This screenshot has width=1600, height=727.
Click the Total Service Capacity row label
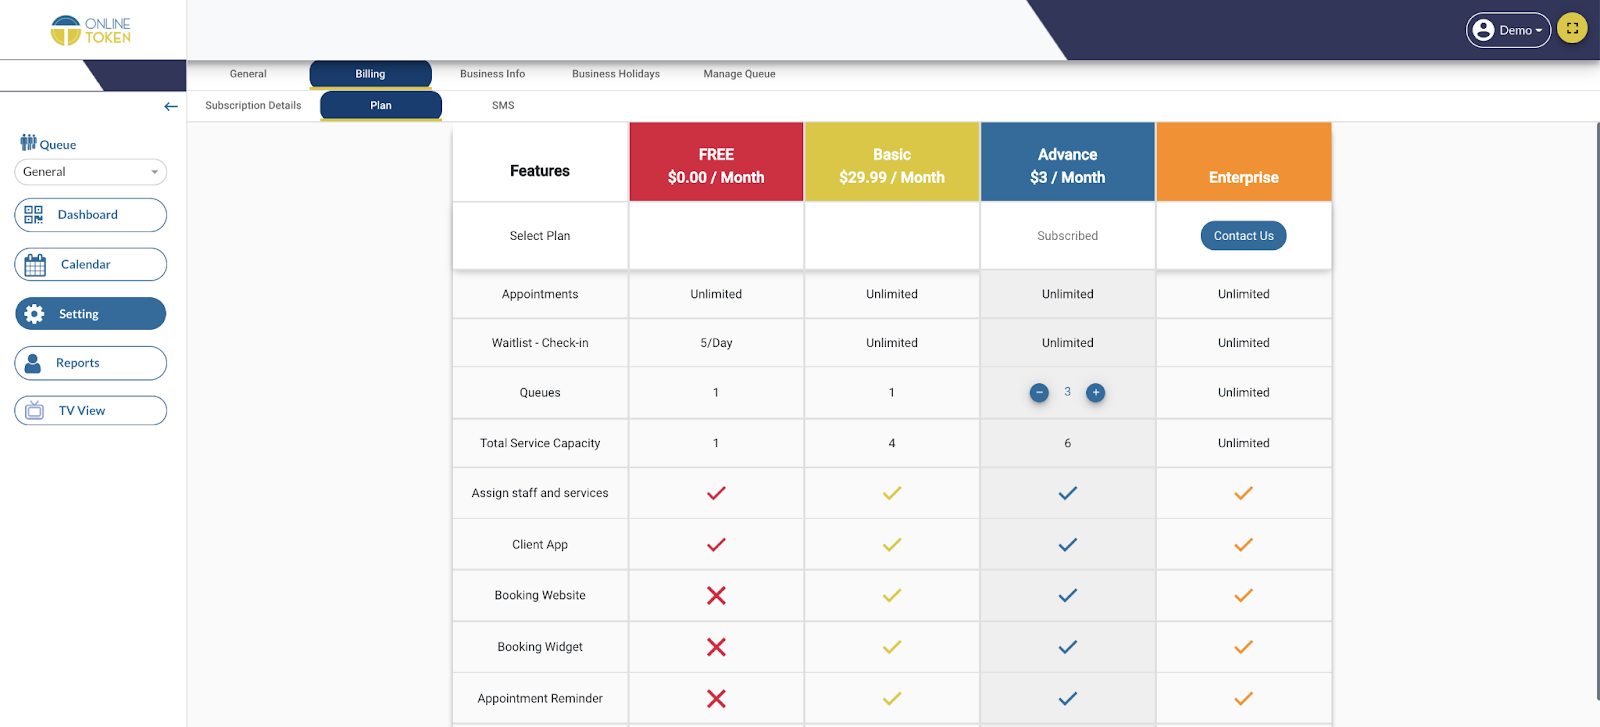pos(540,443)
